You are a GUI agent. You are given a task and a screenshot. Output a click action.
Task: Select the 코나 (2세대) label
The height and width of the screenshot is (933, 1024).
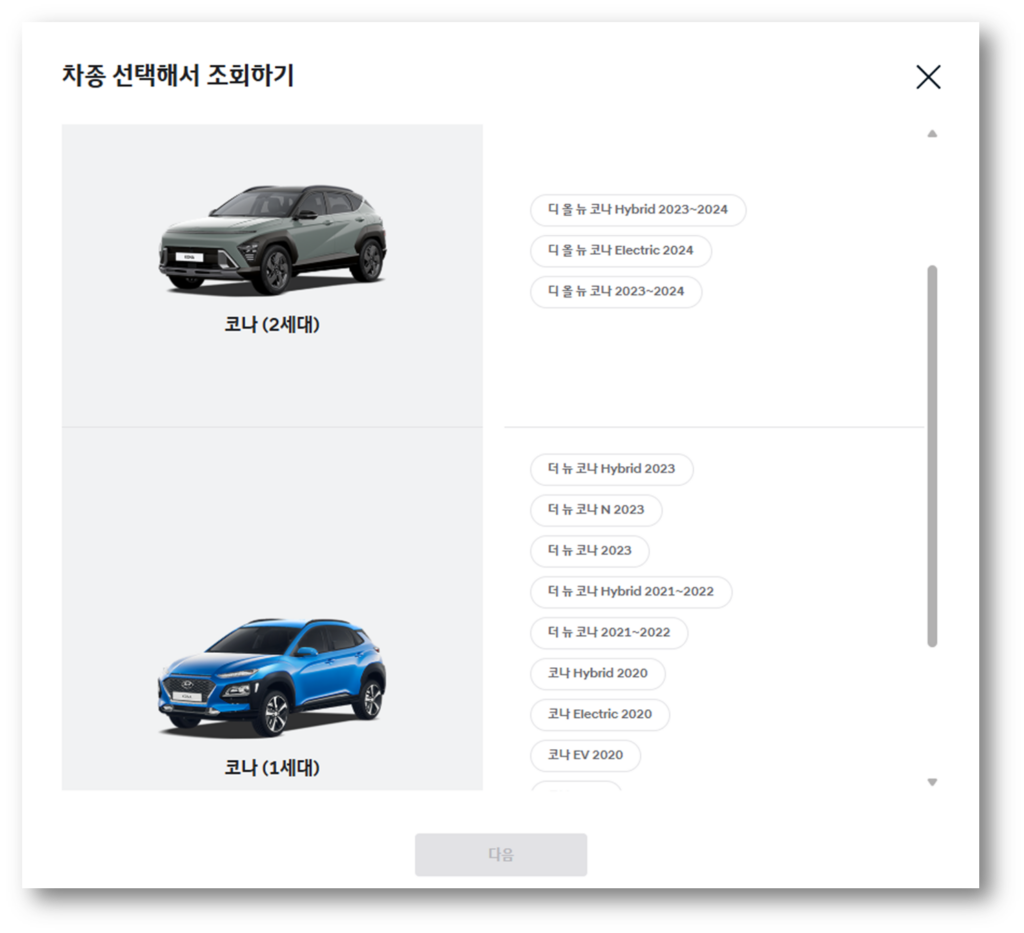(x=272, y=323)
